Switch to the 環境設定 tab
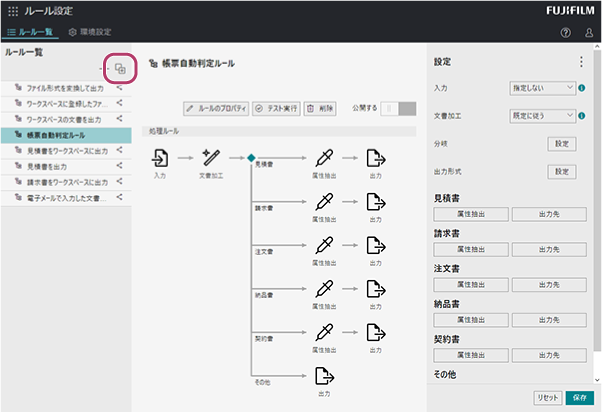Image resolution: width=602 pixels, height=413 pixels. point(90,32)
